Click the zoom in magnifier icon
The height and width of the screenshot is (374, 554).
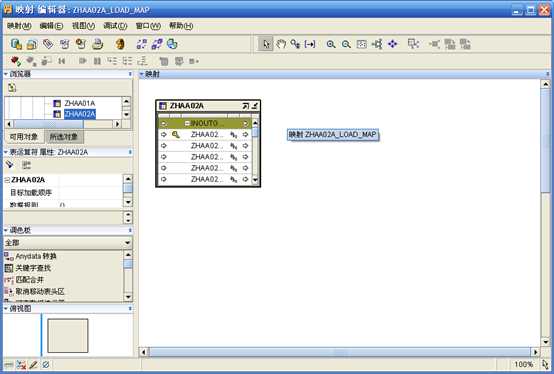(x=331, y=44)
